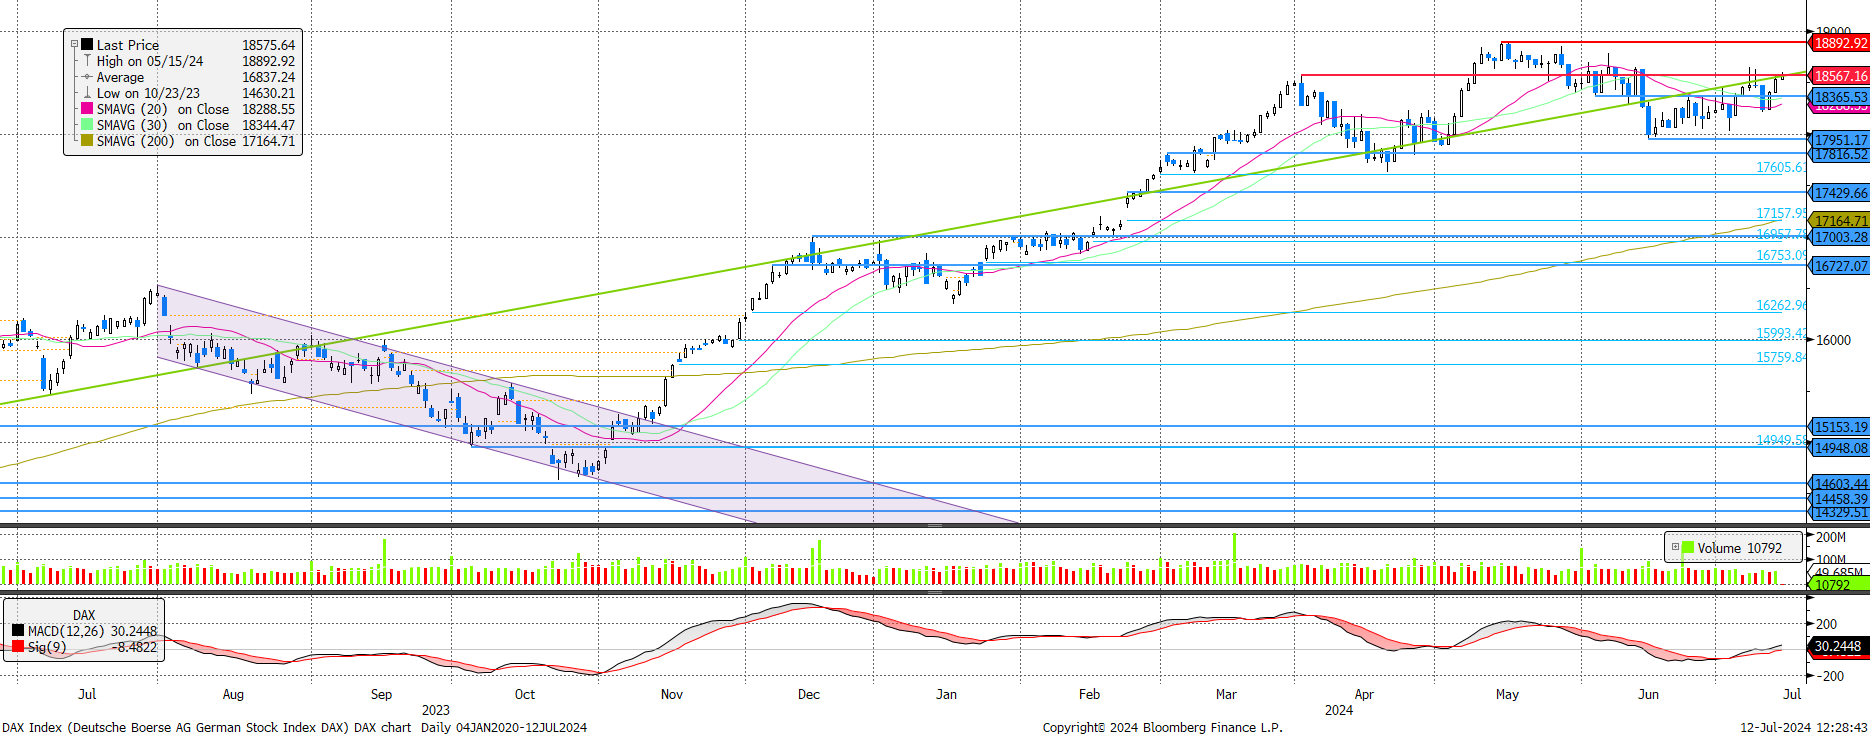
Task: Select the red 18567.16 price level tag
Action: [x=1840, y=76]
